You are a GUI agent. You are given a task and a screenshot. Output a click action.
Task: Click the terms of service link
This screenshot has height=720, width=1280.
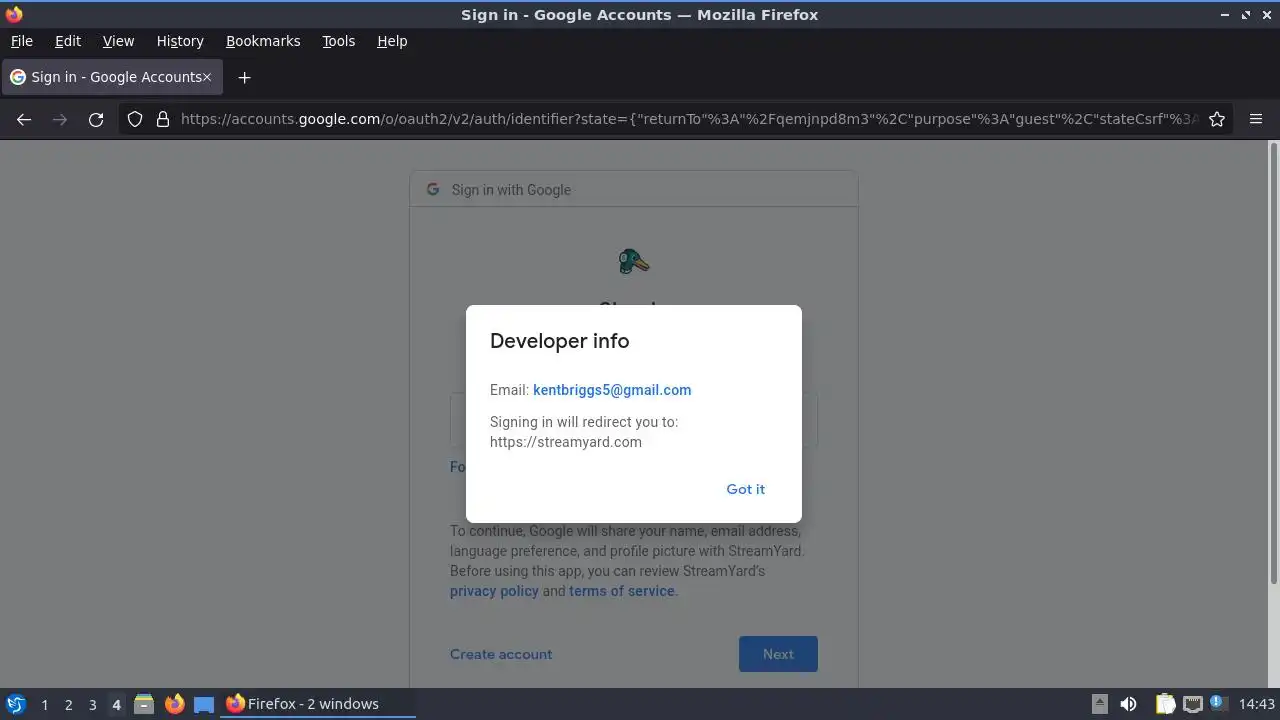(621, 591)
